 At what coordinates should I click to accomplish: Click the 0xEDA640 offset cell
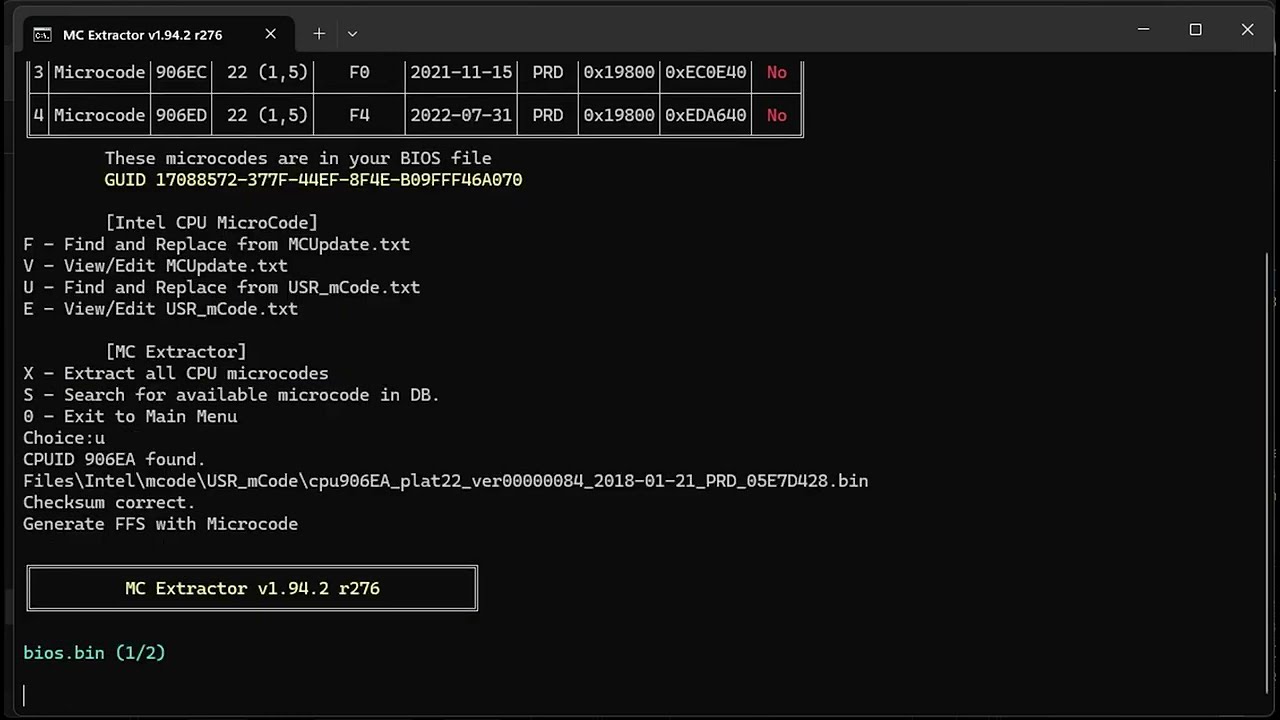(706, 115)
